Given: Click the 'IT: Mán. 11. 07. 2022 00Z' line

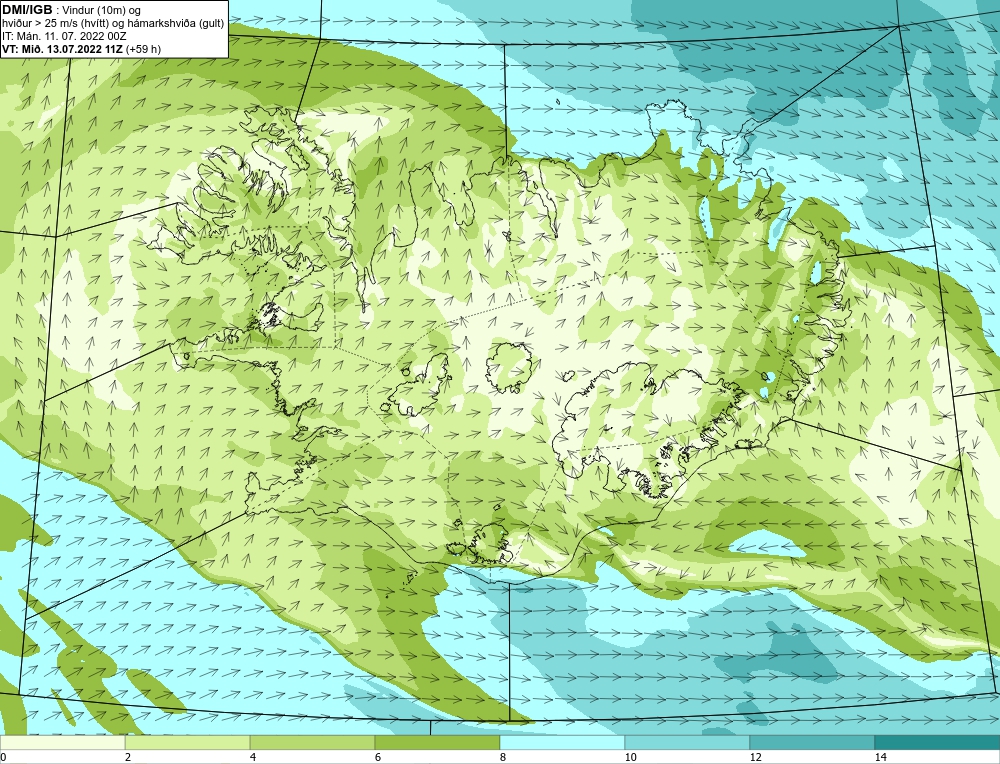Looking at the screenshot, I should 64,36.
